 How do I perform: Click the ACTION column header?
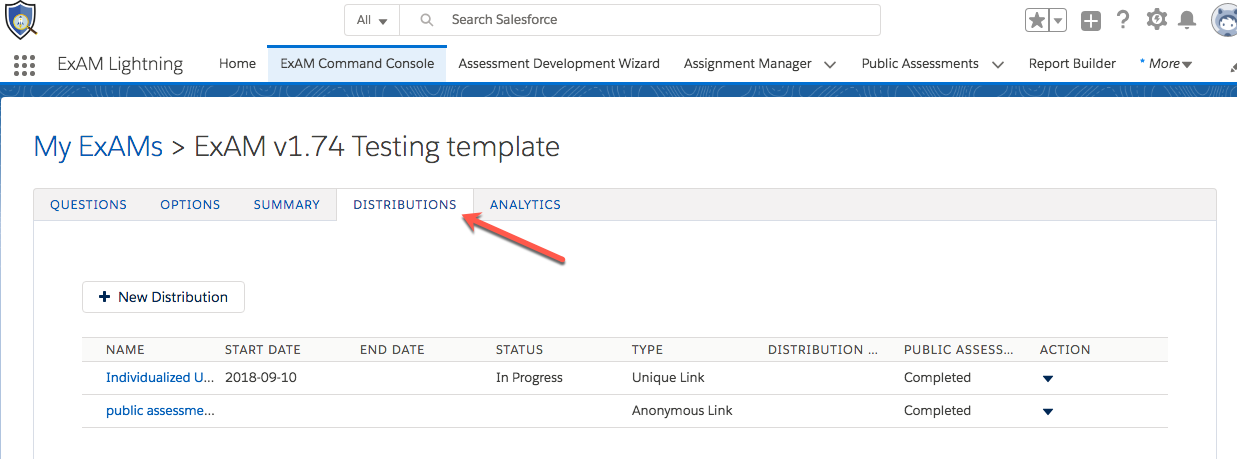tap(1065, 350)
